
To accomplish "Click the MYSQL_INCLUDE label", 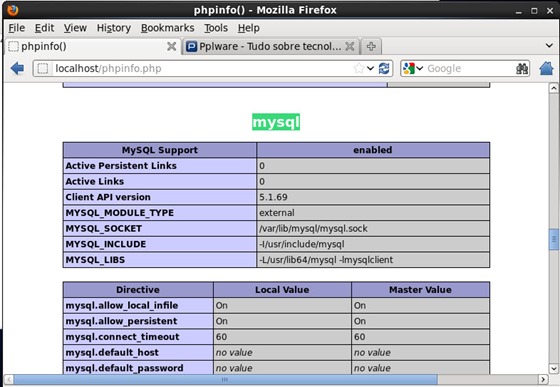I will click(106, 244).
